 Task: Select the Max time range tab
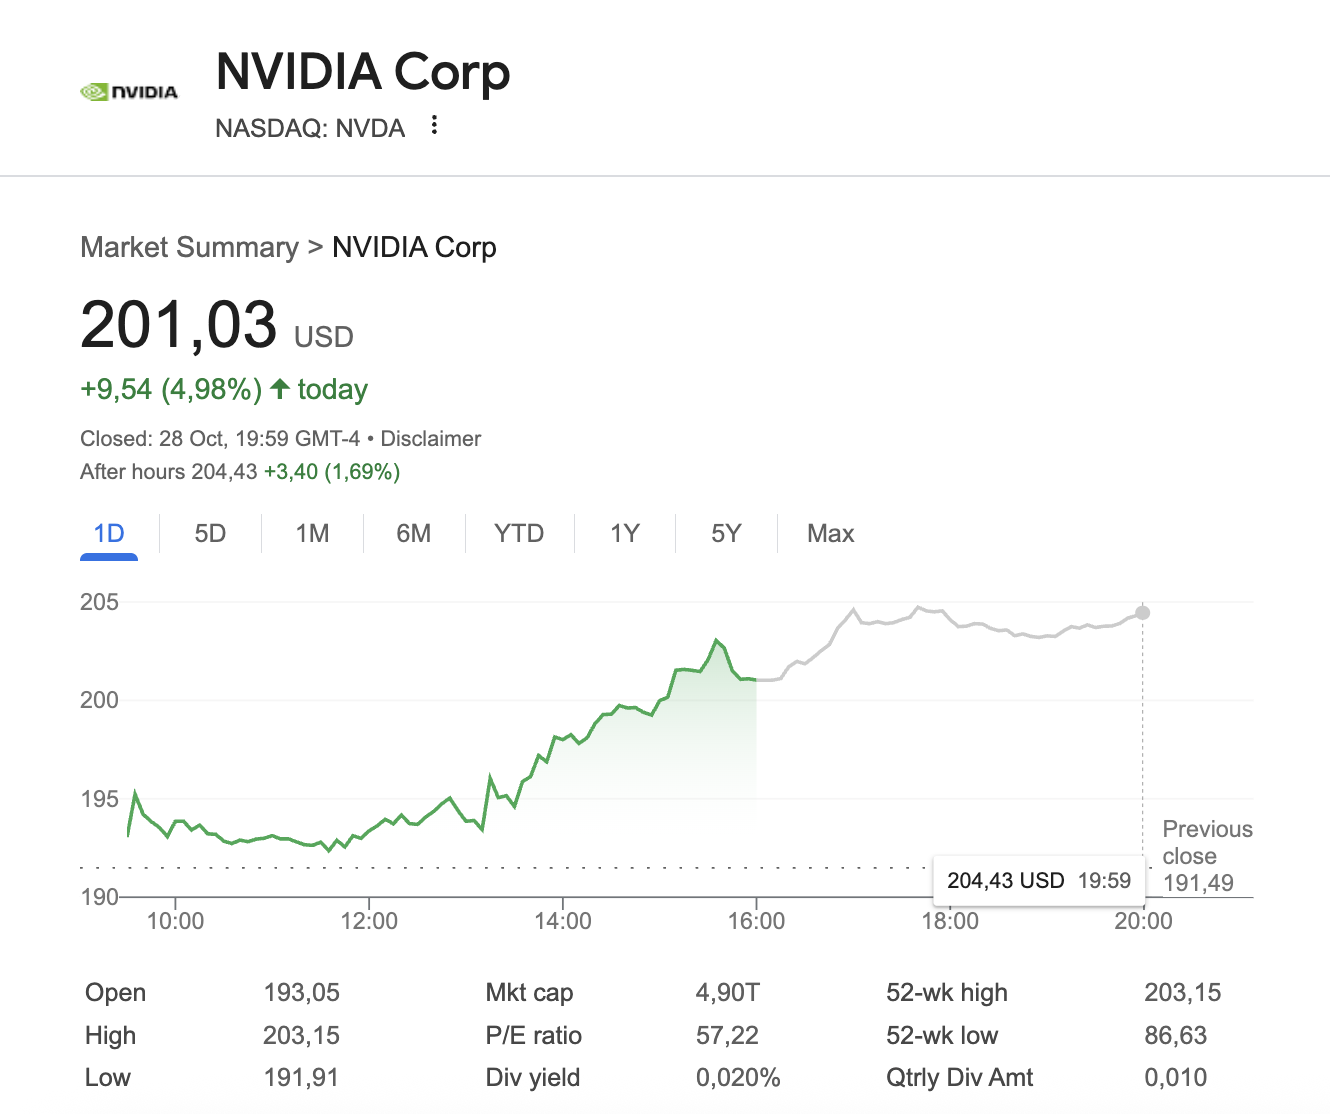[830, 533]
